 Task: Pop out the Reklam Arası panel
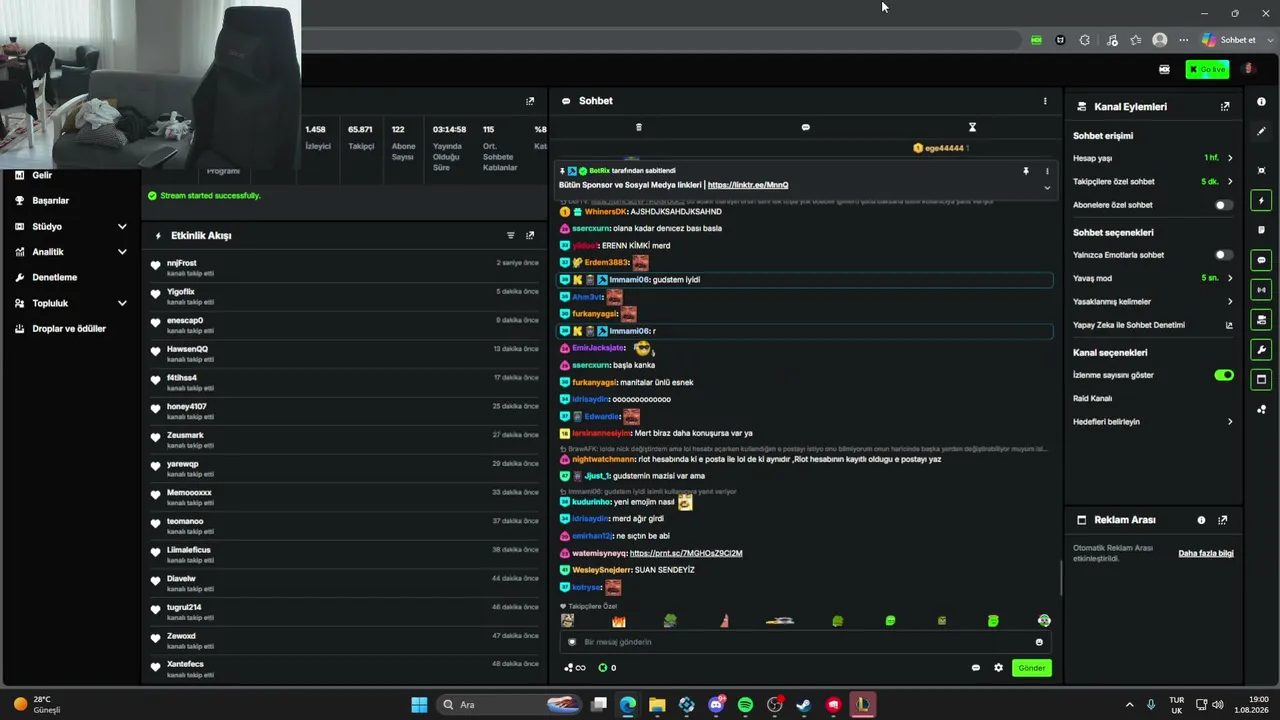click(x=1223, y=520)
